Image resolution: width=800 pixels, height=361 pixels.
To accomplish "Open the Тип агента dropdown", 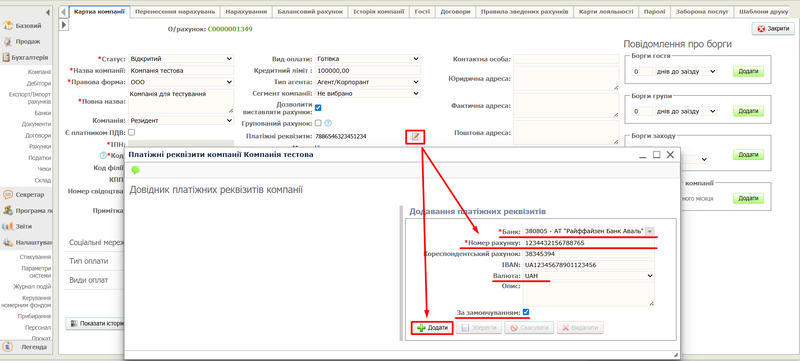I will click(x=368, y=82).
